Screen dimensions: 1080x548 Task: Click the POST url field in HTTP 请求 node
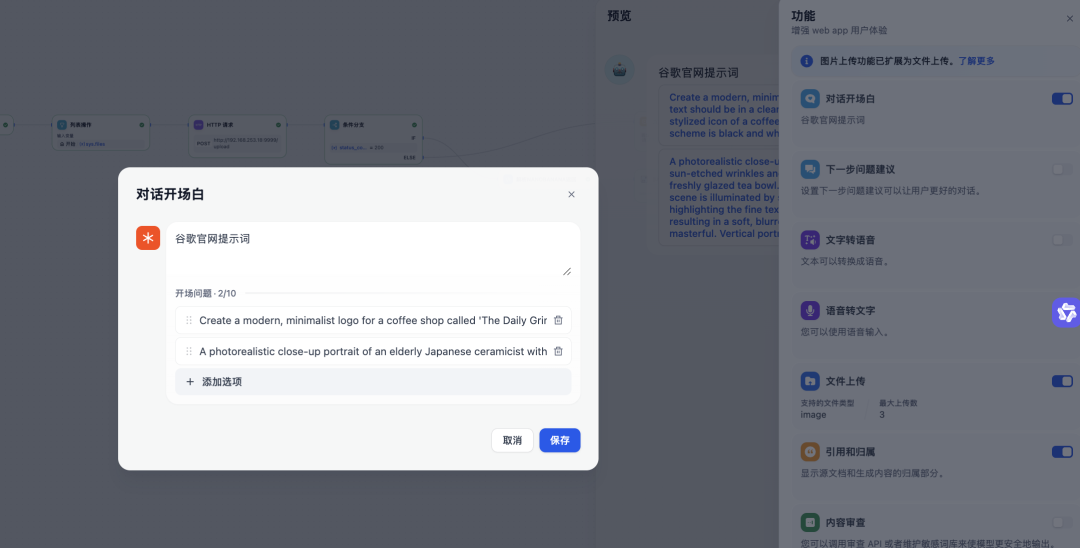coord(237,143)
